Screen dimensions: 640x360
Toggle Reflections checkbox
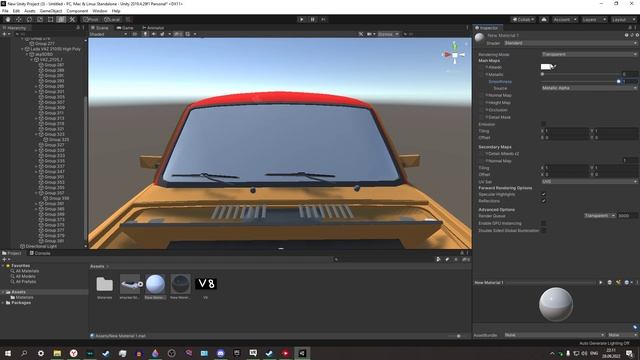click(x=543, y=201)
